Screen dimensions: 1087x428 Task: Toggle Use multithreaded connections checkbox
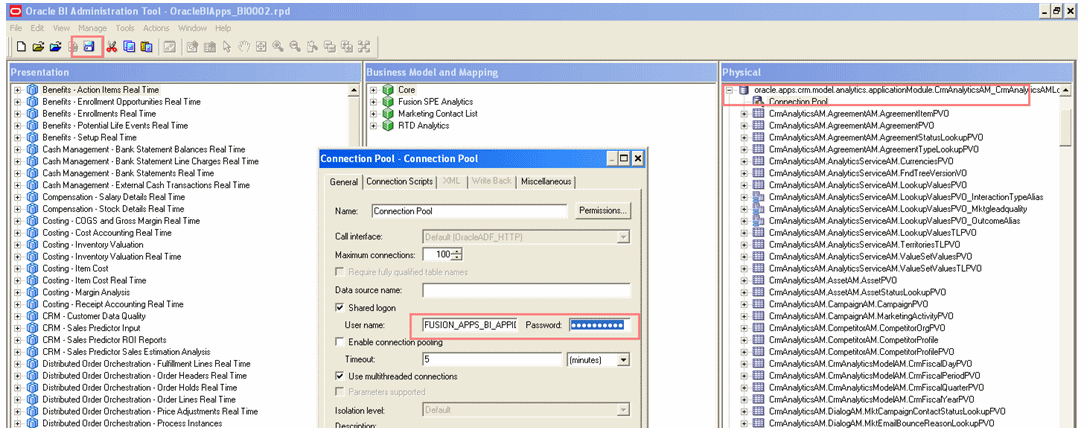[x=340, y=376]
